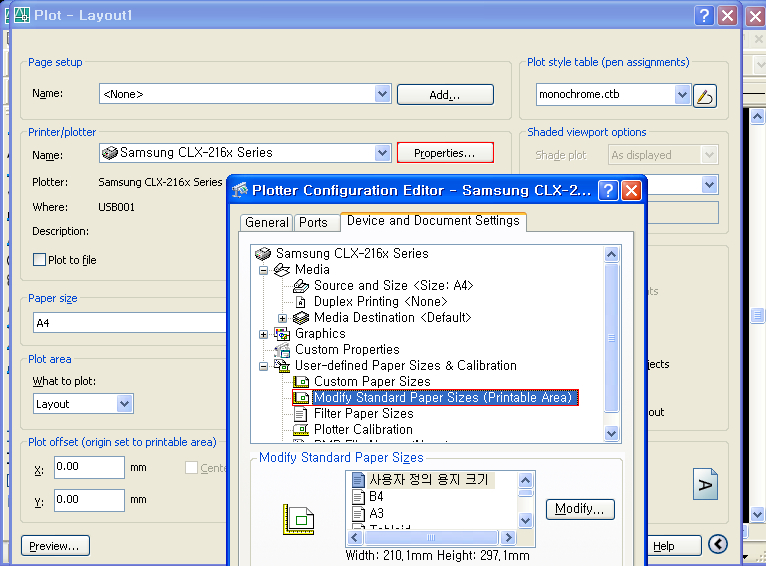Select Source and Size <Size: A4> row
The image size is (766, 566).
tap(393, 286)
